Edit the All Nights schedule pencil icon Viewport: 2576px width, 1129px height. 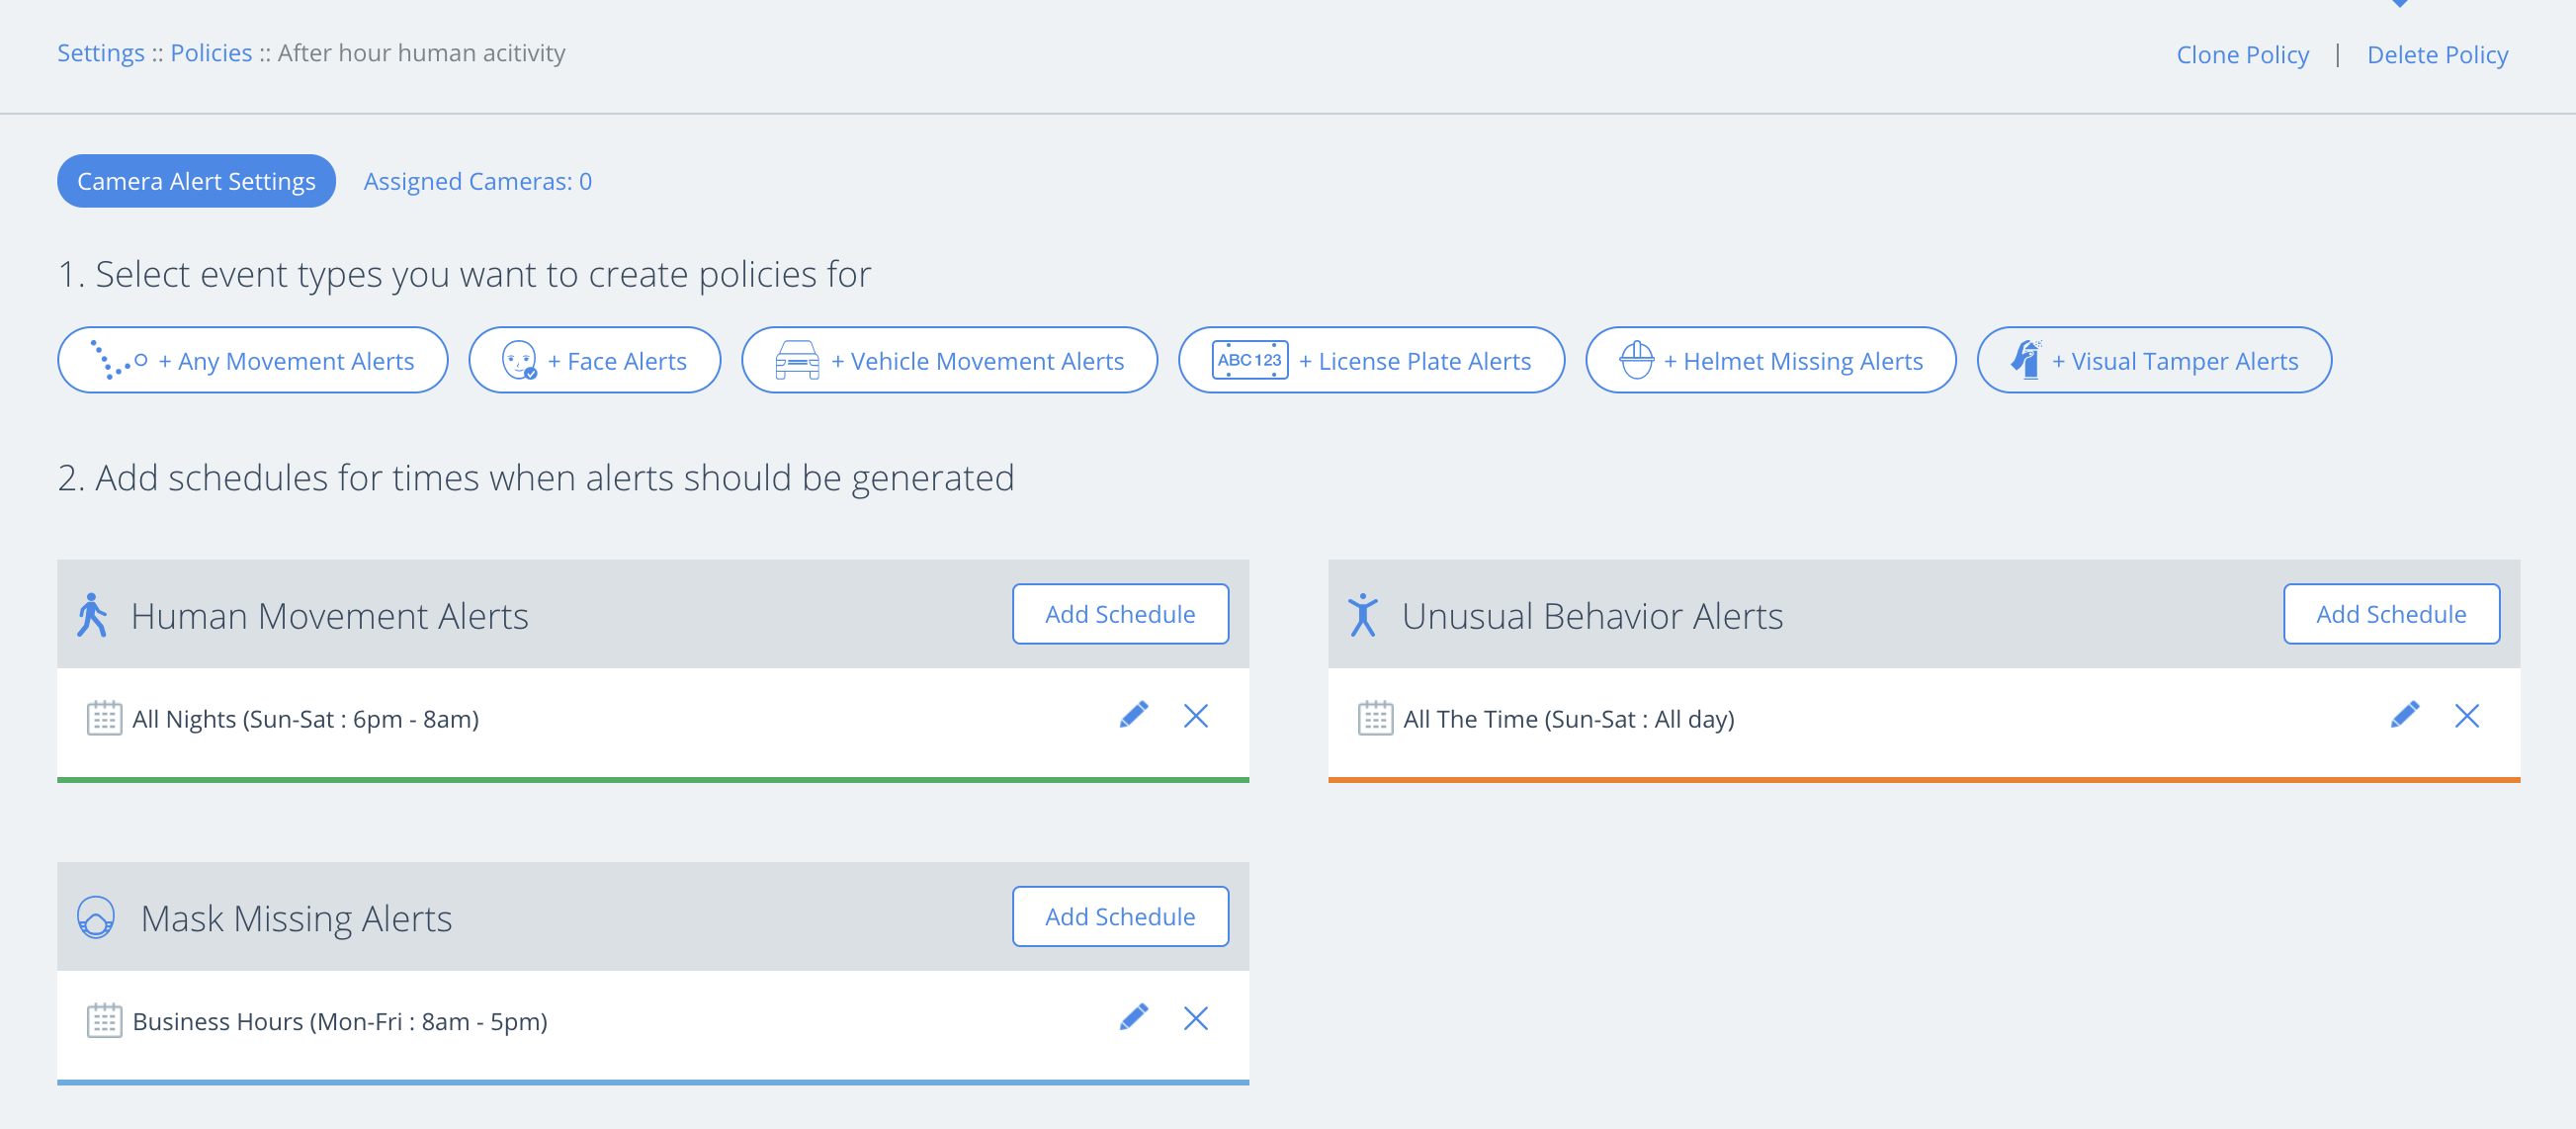coord(1133,715)
